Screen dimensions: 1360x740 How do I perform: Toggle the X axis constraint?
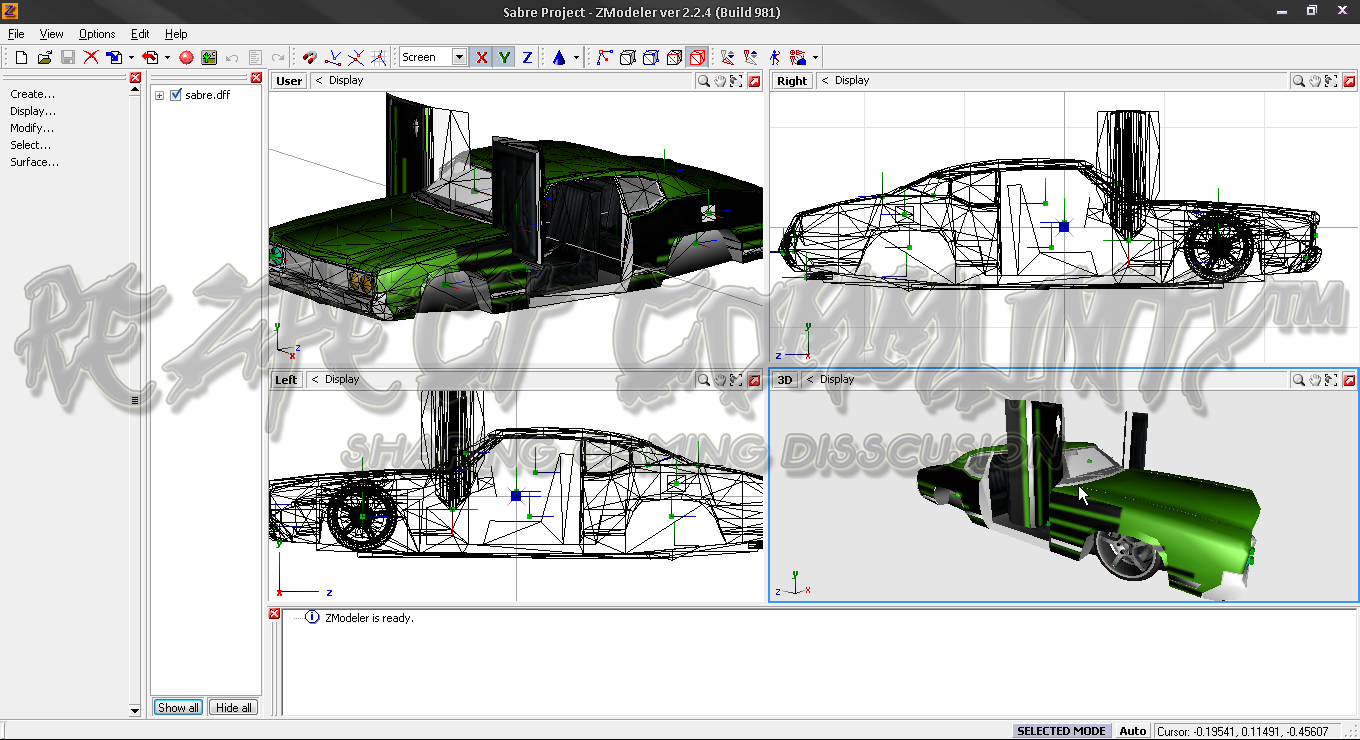[x=480, y=57]
